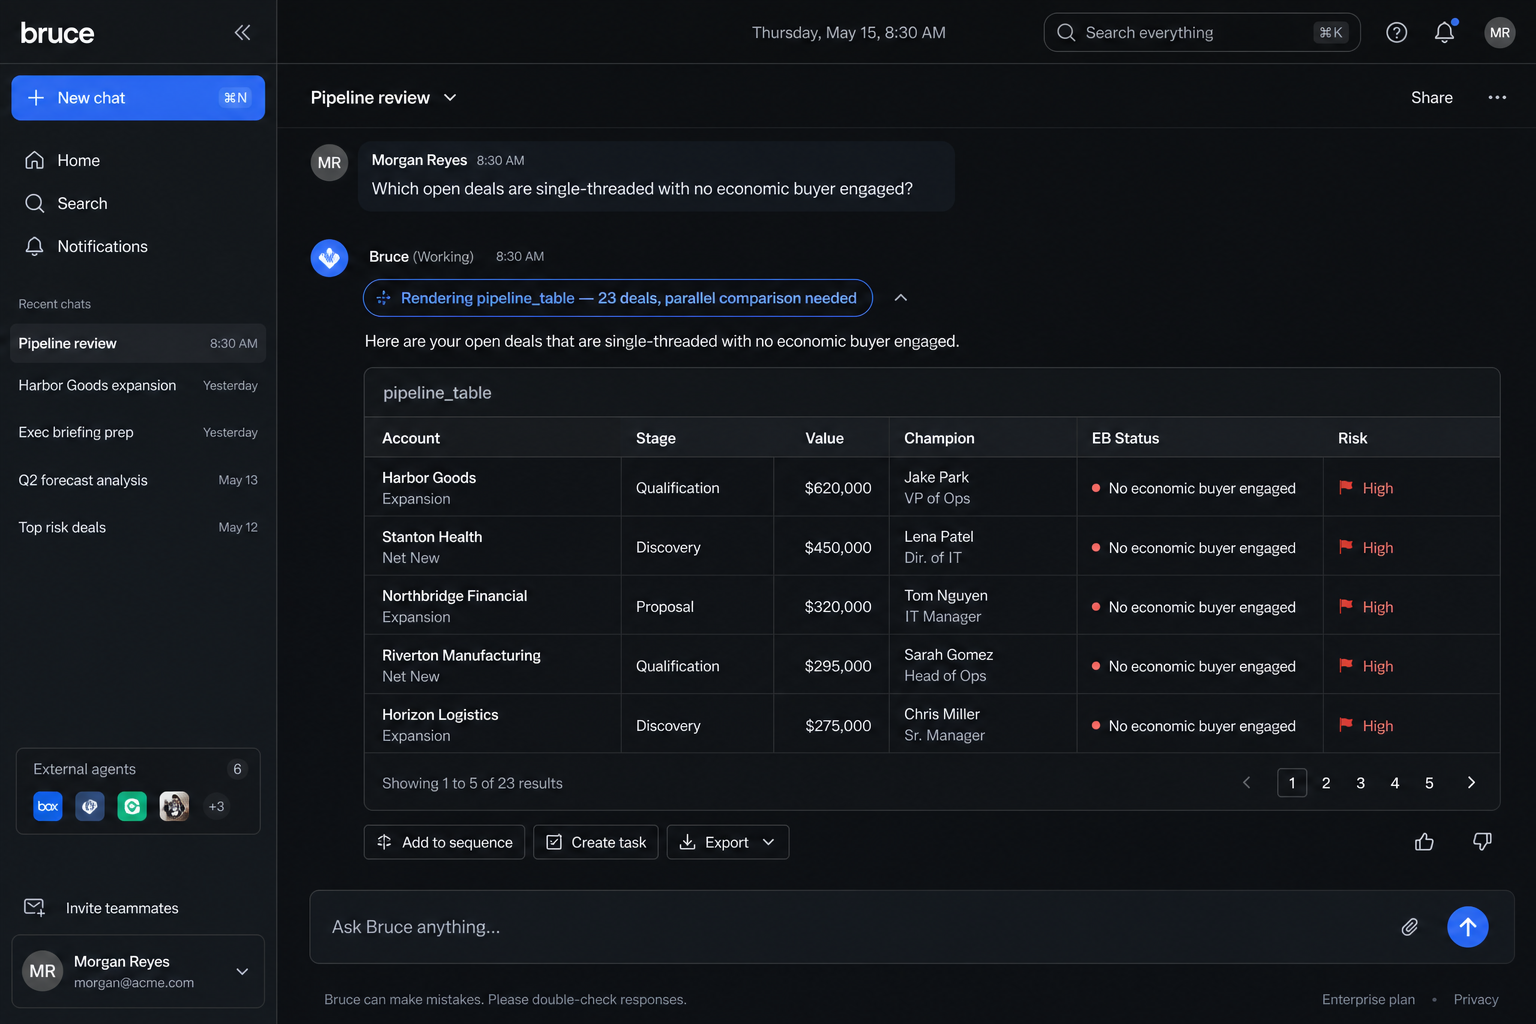Open Harbor Goods expansion recent chat

[x=138, y=386]
